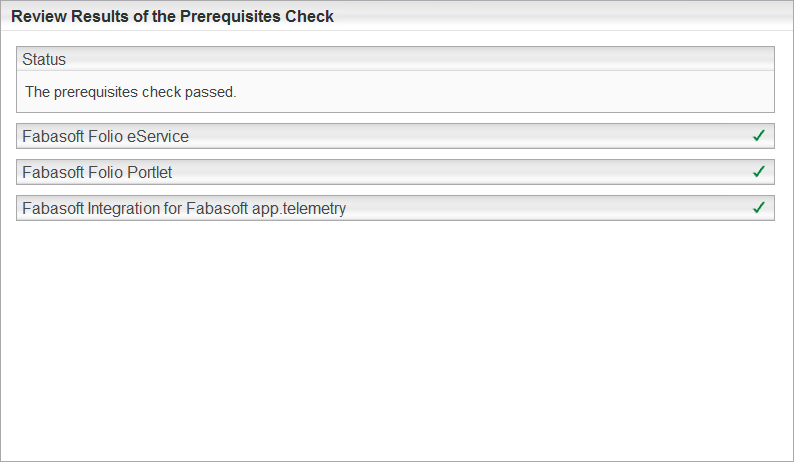Click the 'Fabasoft Integration for Fabasoft app.telemetry' label
Image resolution: width=794 pixels, height=462 pixels.
pyautogui.click(x=184, y=208)
